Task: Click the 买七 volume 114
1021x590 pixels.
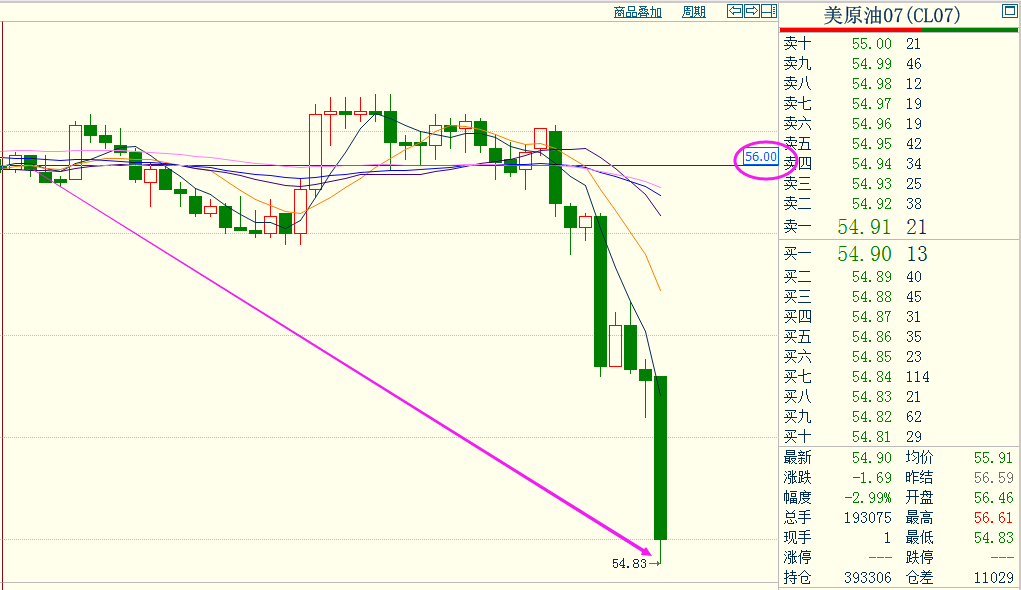Action: tap(917, 376)
